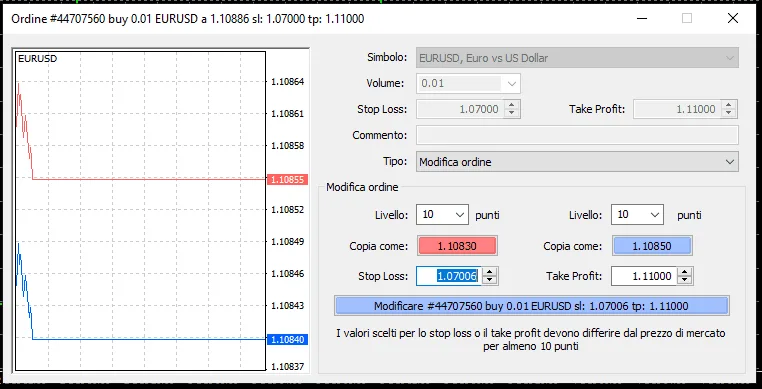Minimize the order dialog window

pos(641,18)
